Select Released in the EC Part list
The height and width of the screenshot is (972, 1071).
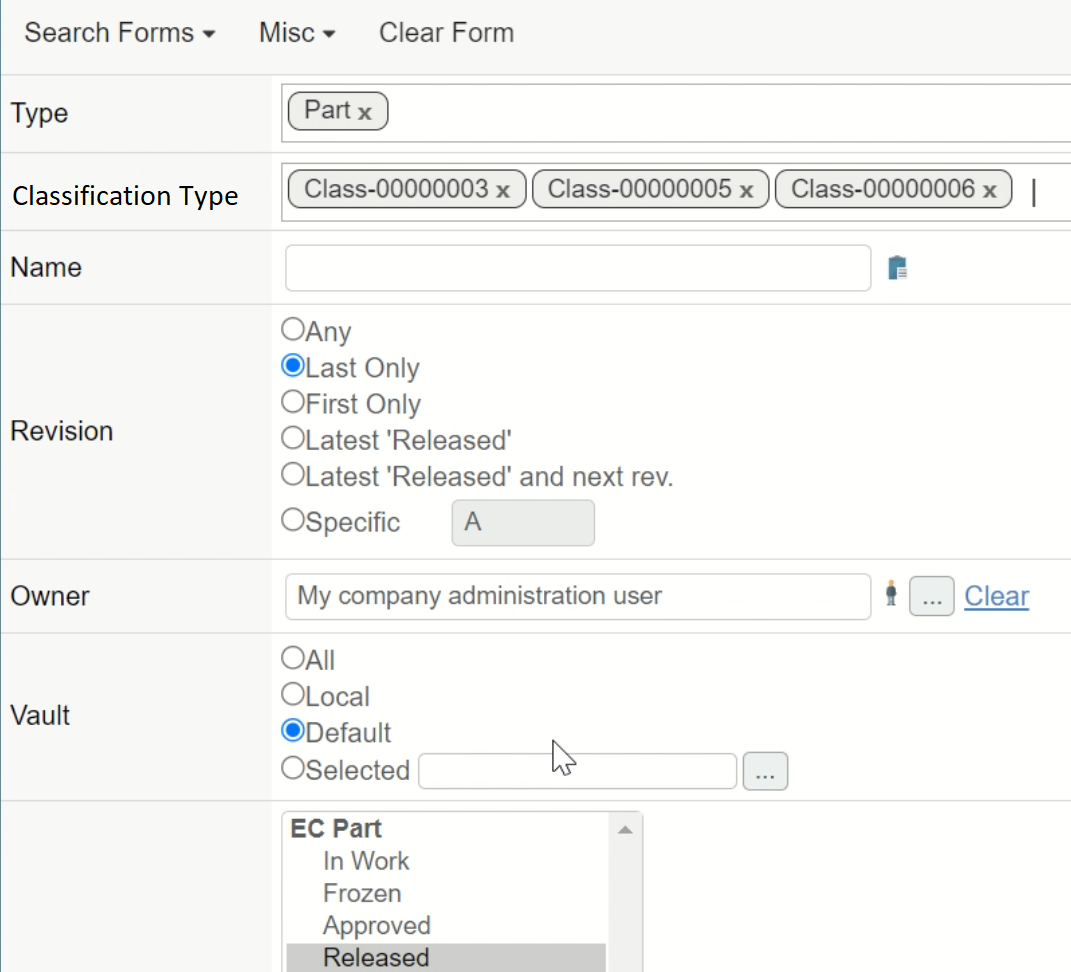pyautogui.click(x=376, y=957)
